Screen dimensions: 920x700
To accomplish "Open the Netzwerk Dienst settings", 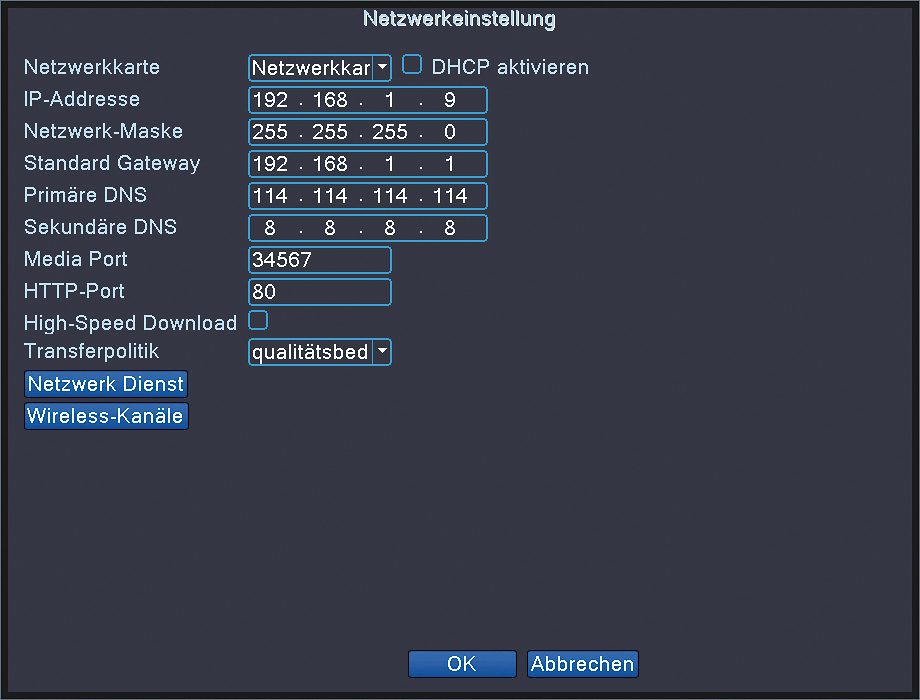I will (x=106, y=384).
